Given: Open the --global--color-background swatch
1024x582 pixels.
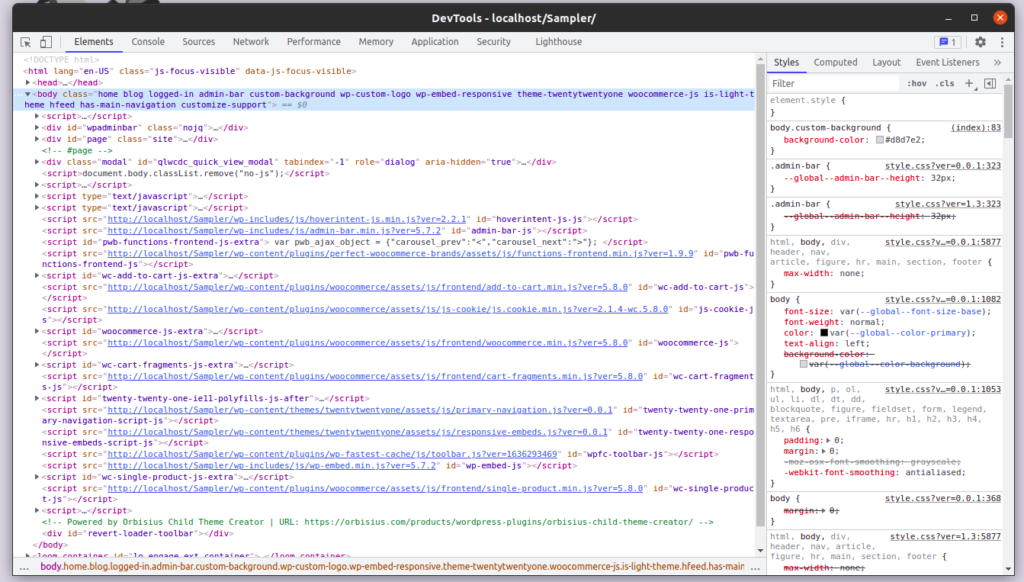Looking at the screenshot, I should pos(804,364).
